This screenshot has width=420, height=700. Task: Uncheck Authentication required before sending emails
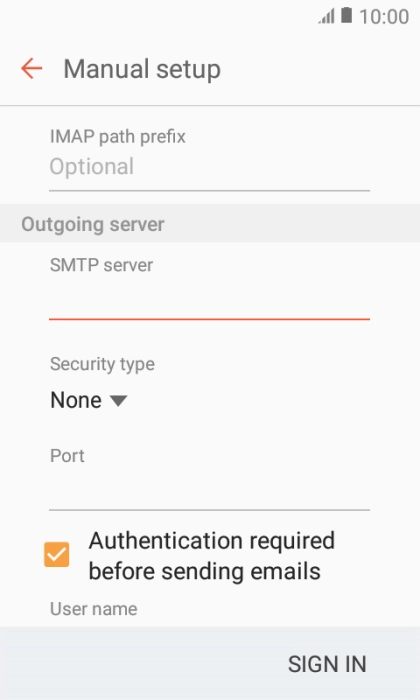click(57, 554)
